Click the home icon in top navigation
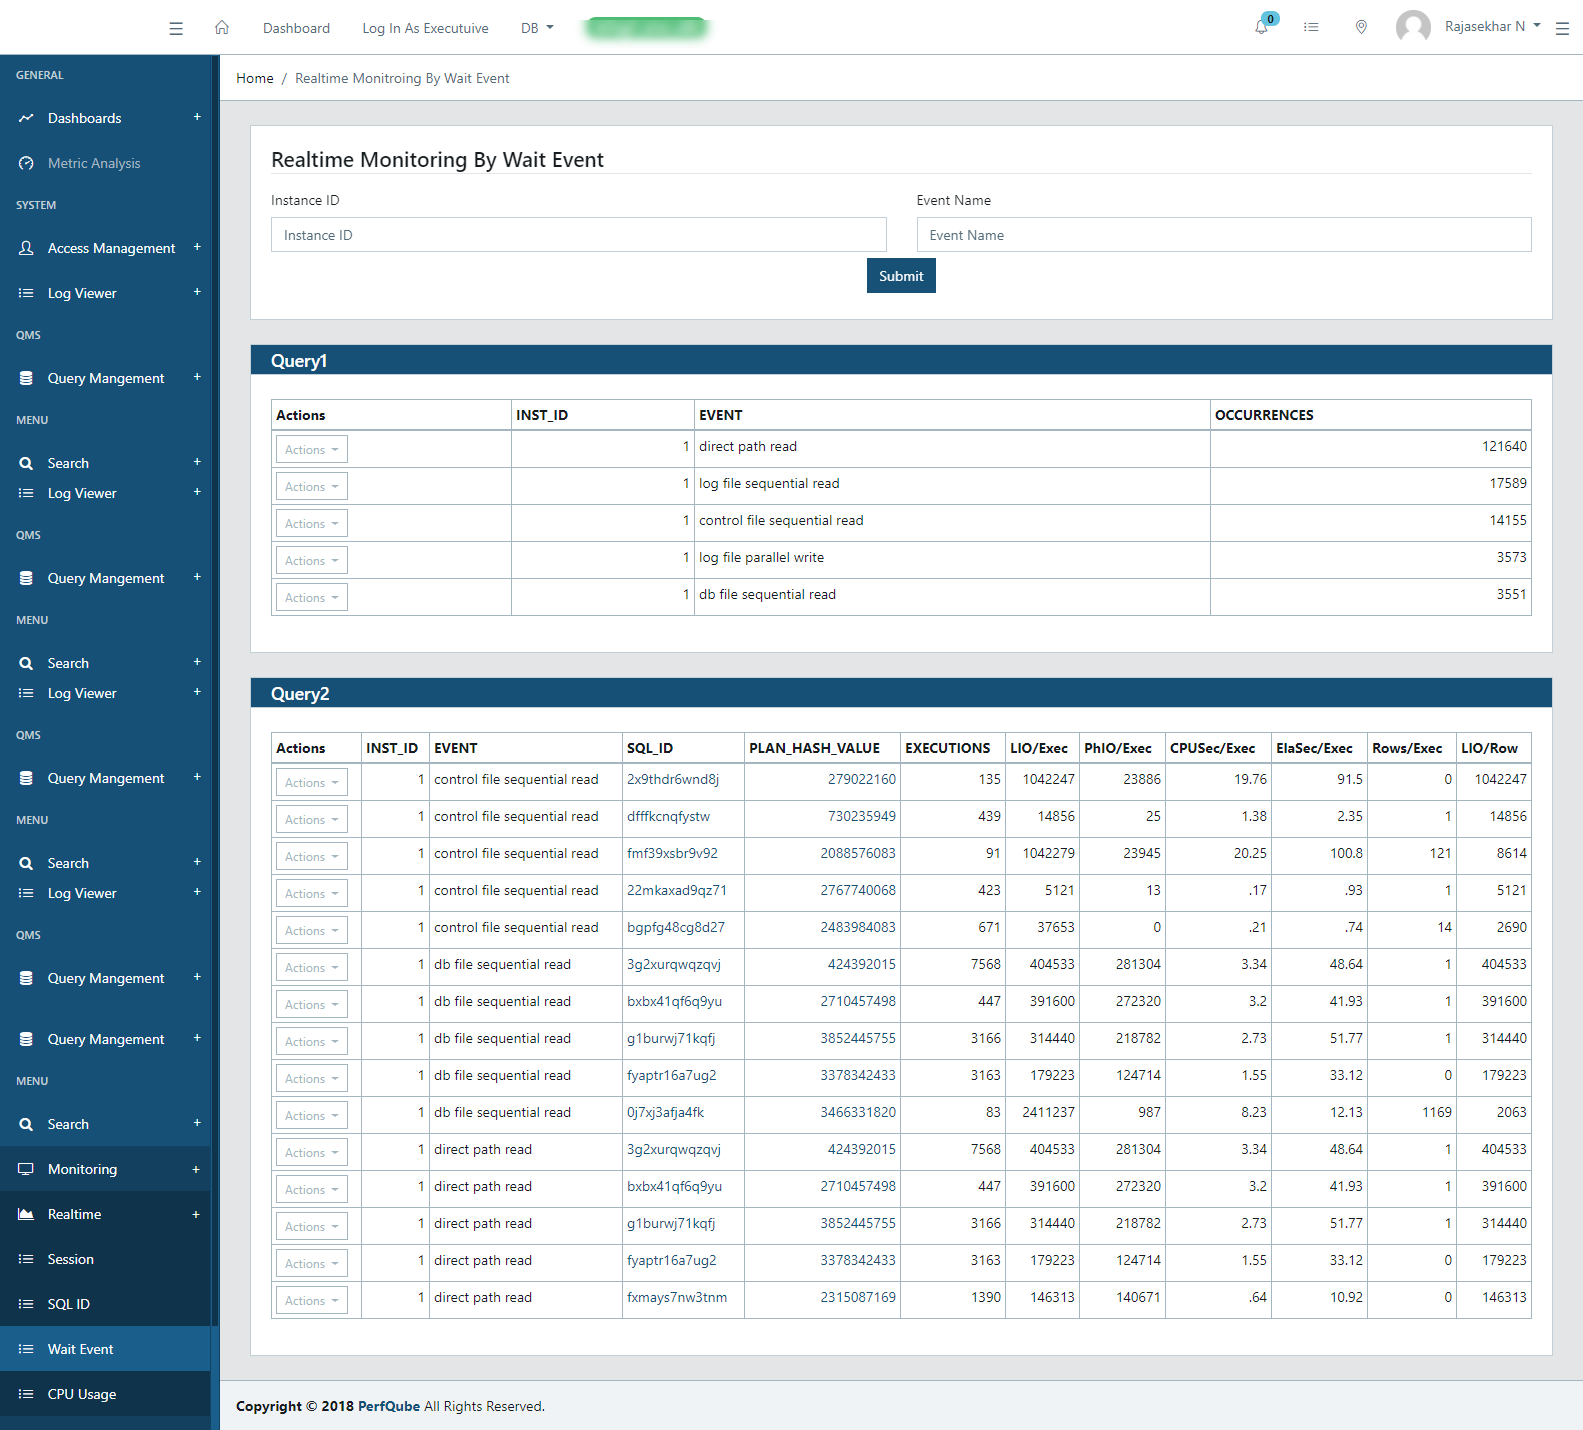This screenshot has width=1583, height=1430. click(x=222, y=28)
